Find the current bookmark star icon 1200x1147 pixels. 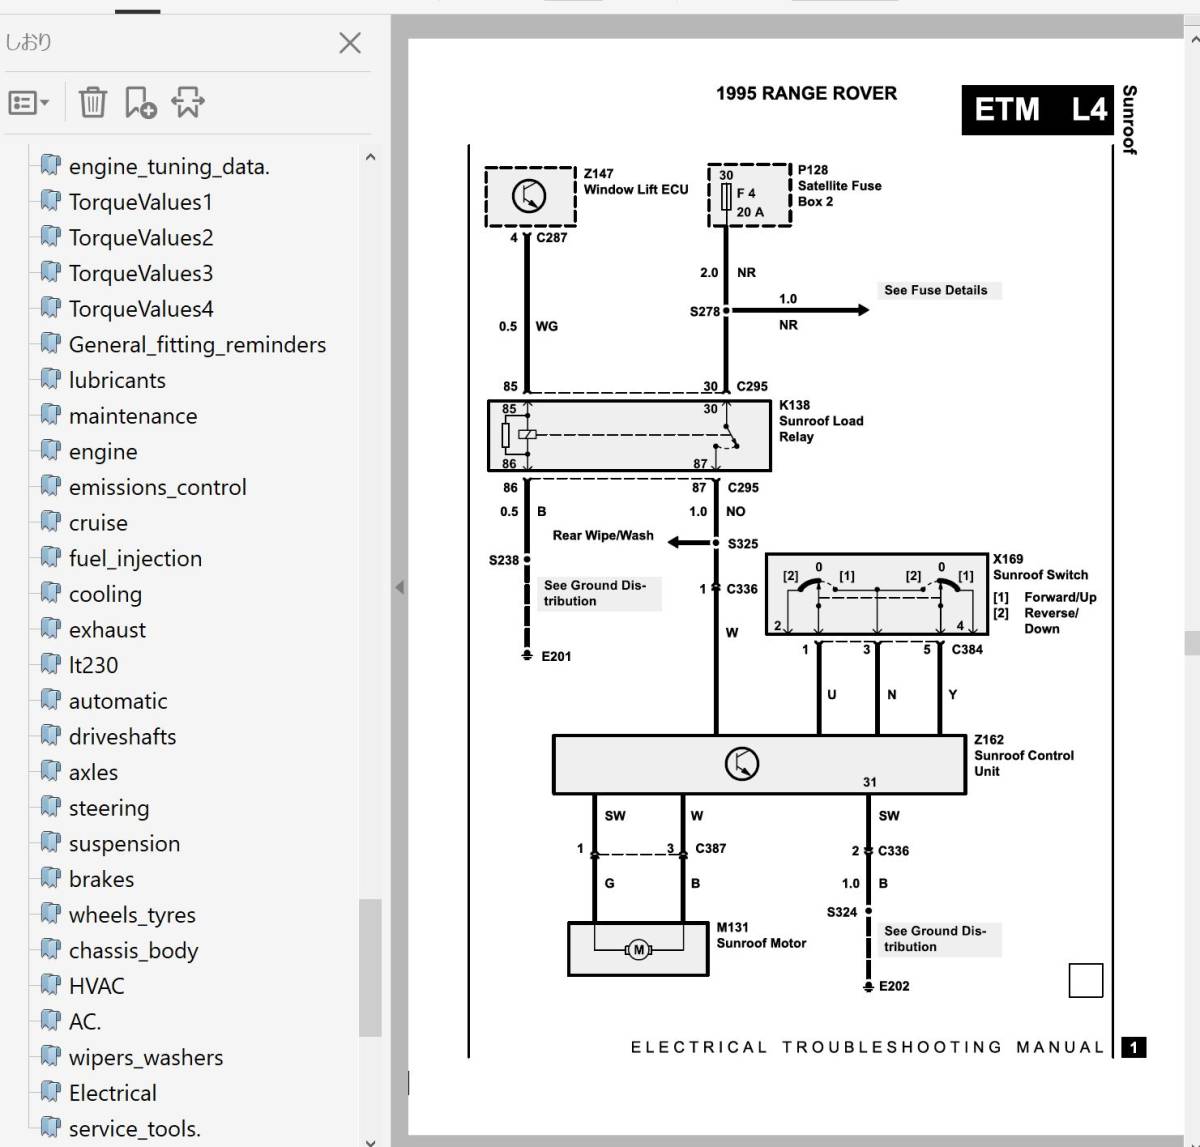click(x=188, y=102)
